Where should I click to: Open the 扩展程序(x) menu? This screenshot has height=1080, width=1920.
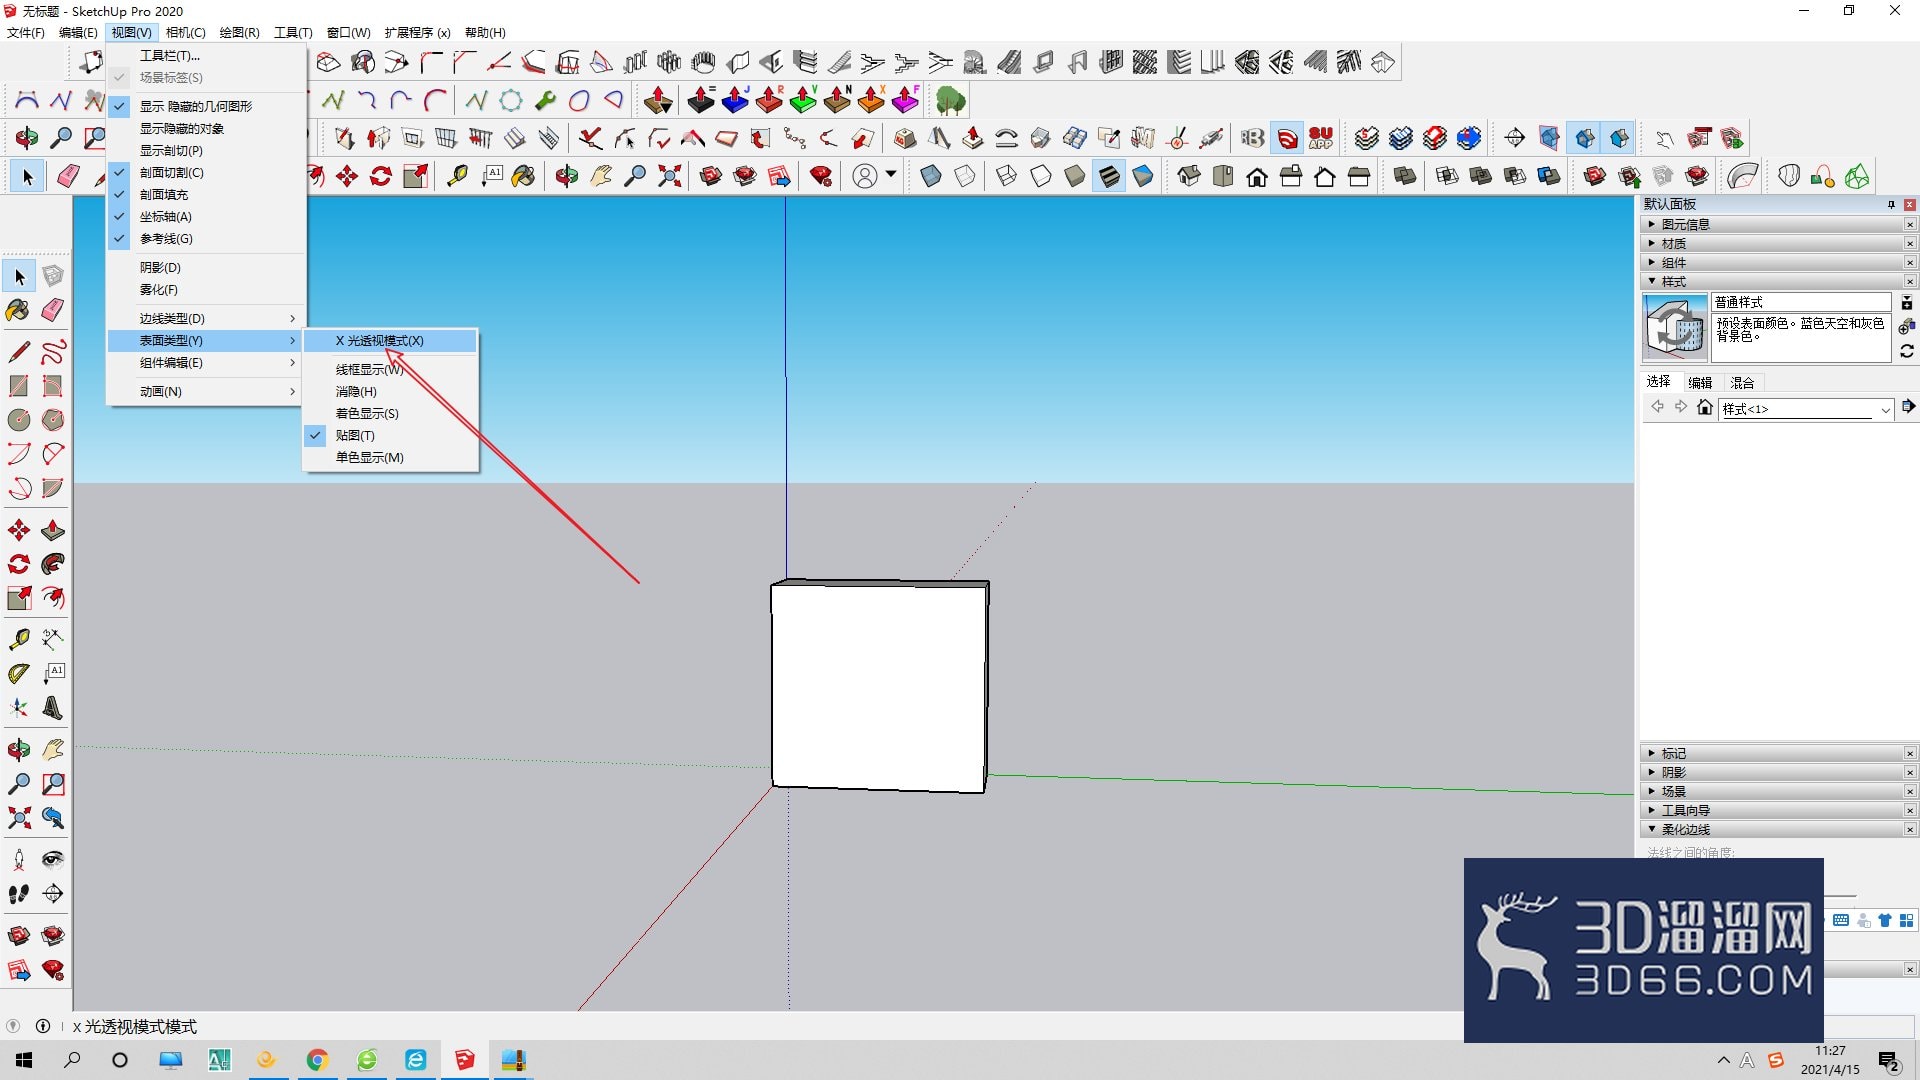point(417,33)
